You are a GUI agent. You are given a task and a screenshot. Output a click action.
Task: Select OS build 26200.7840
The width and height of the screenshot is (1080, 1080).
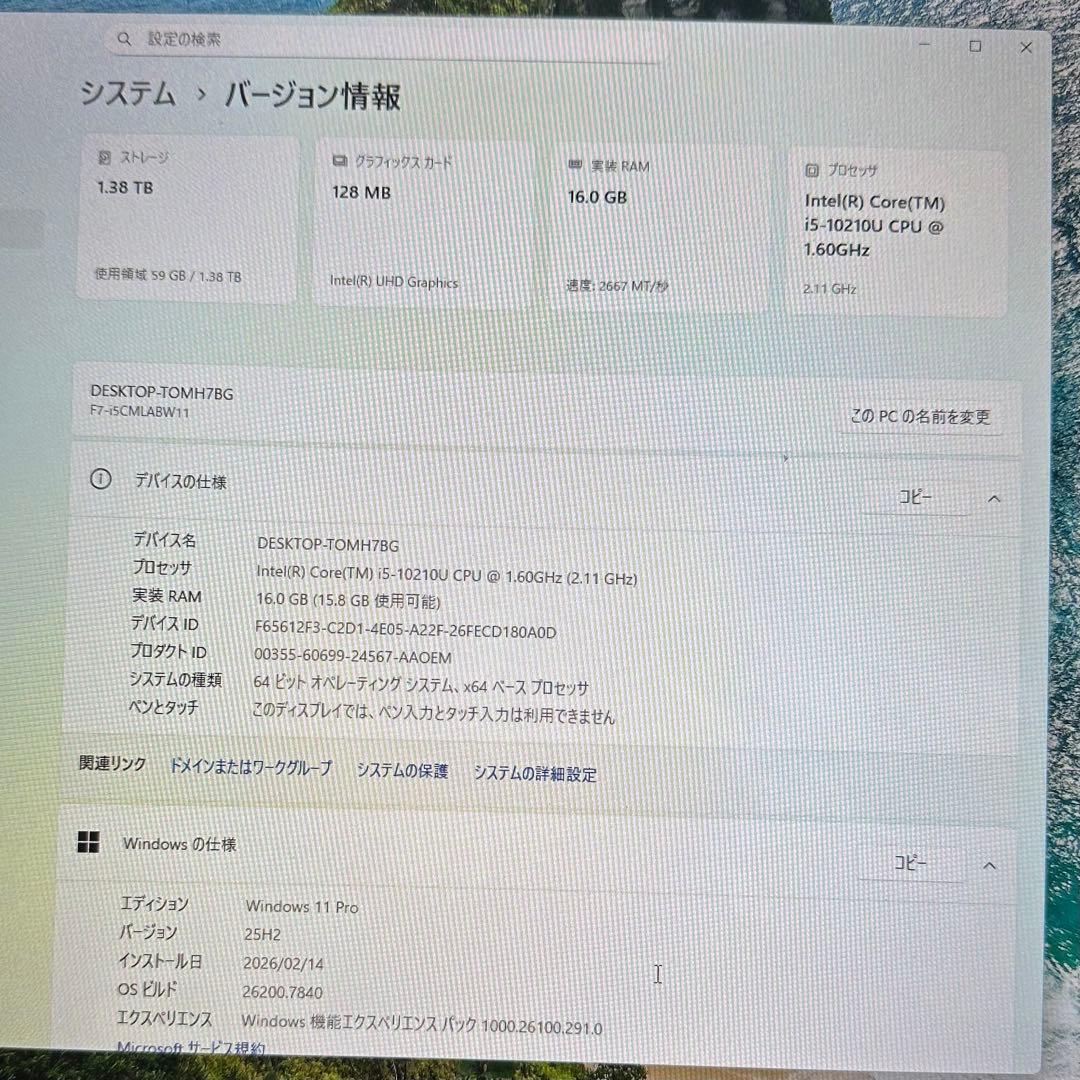click(x=282, y=992)
